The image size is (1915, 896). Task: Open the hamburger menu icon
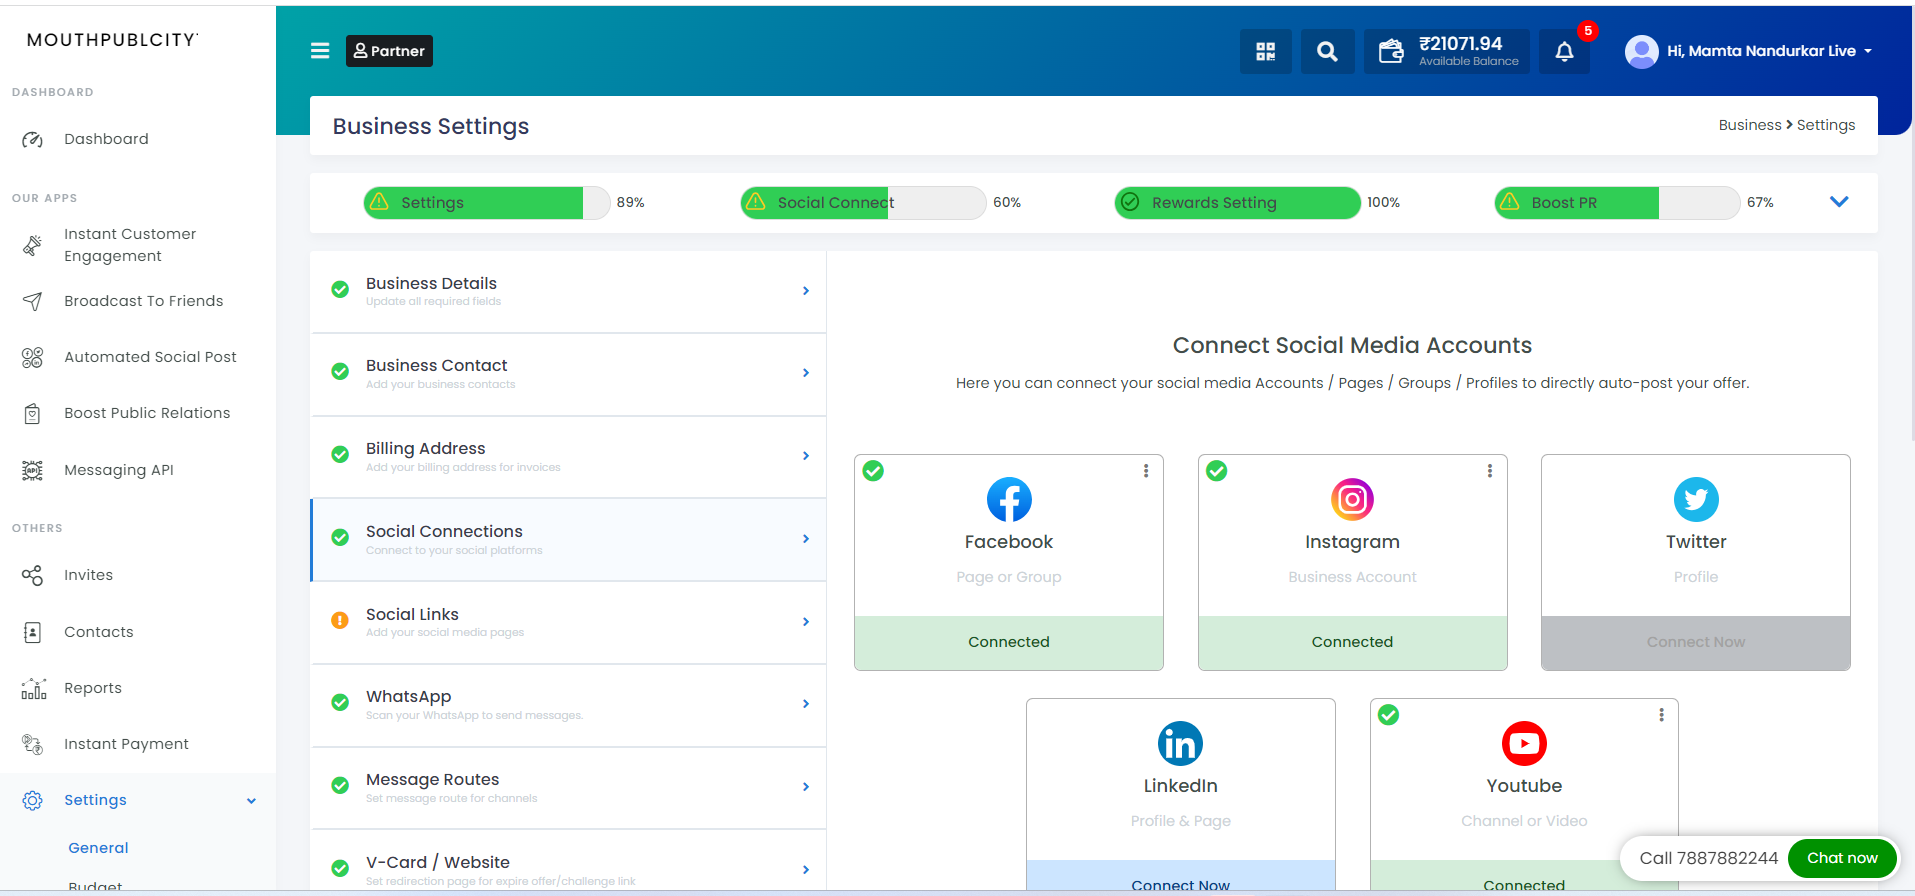click(320, 51)
